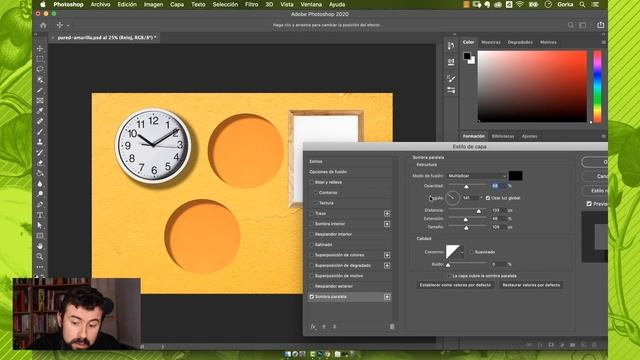Screen dimensions: 640x360
Task: Select the Hand tool
Action: pyautogui.click(x=40, y=246)
